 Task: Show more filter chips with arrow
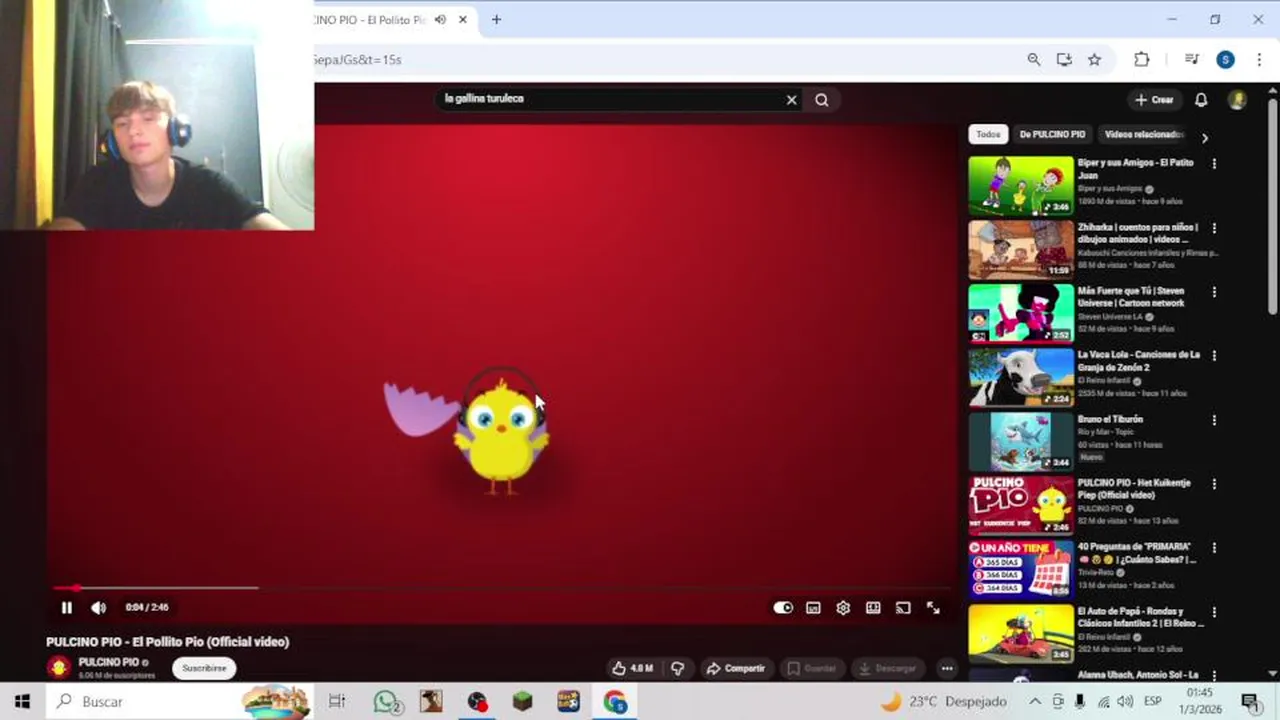pyautogui.click(x=1204, y=138)
